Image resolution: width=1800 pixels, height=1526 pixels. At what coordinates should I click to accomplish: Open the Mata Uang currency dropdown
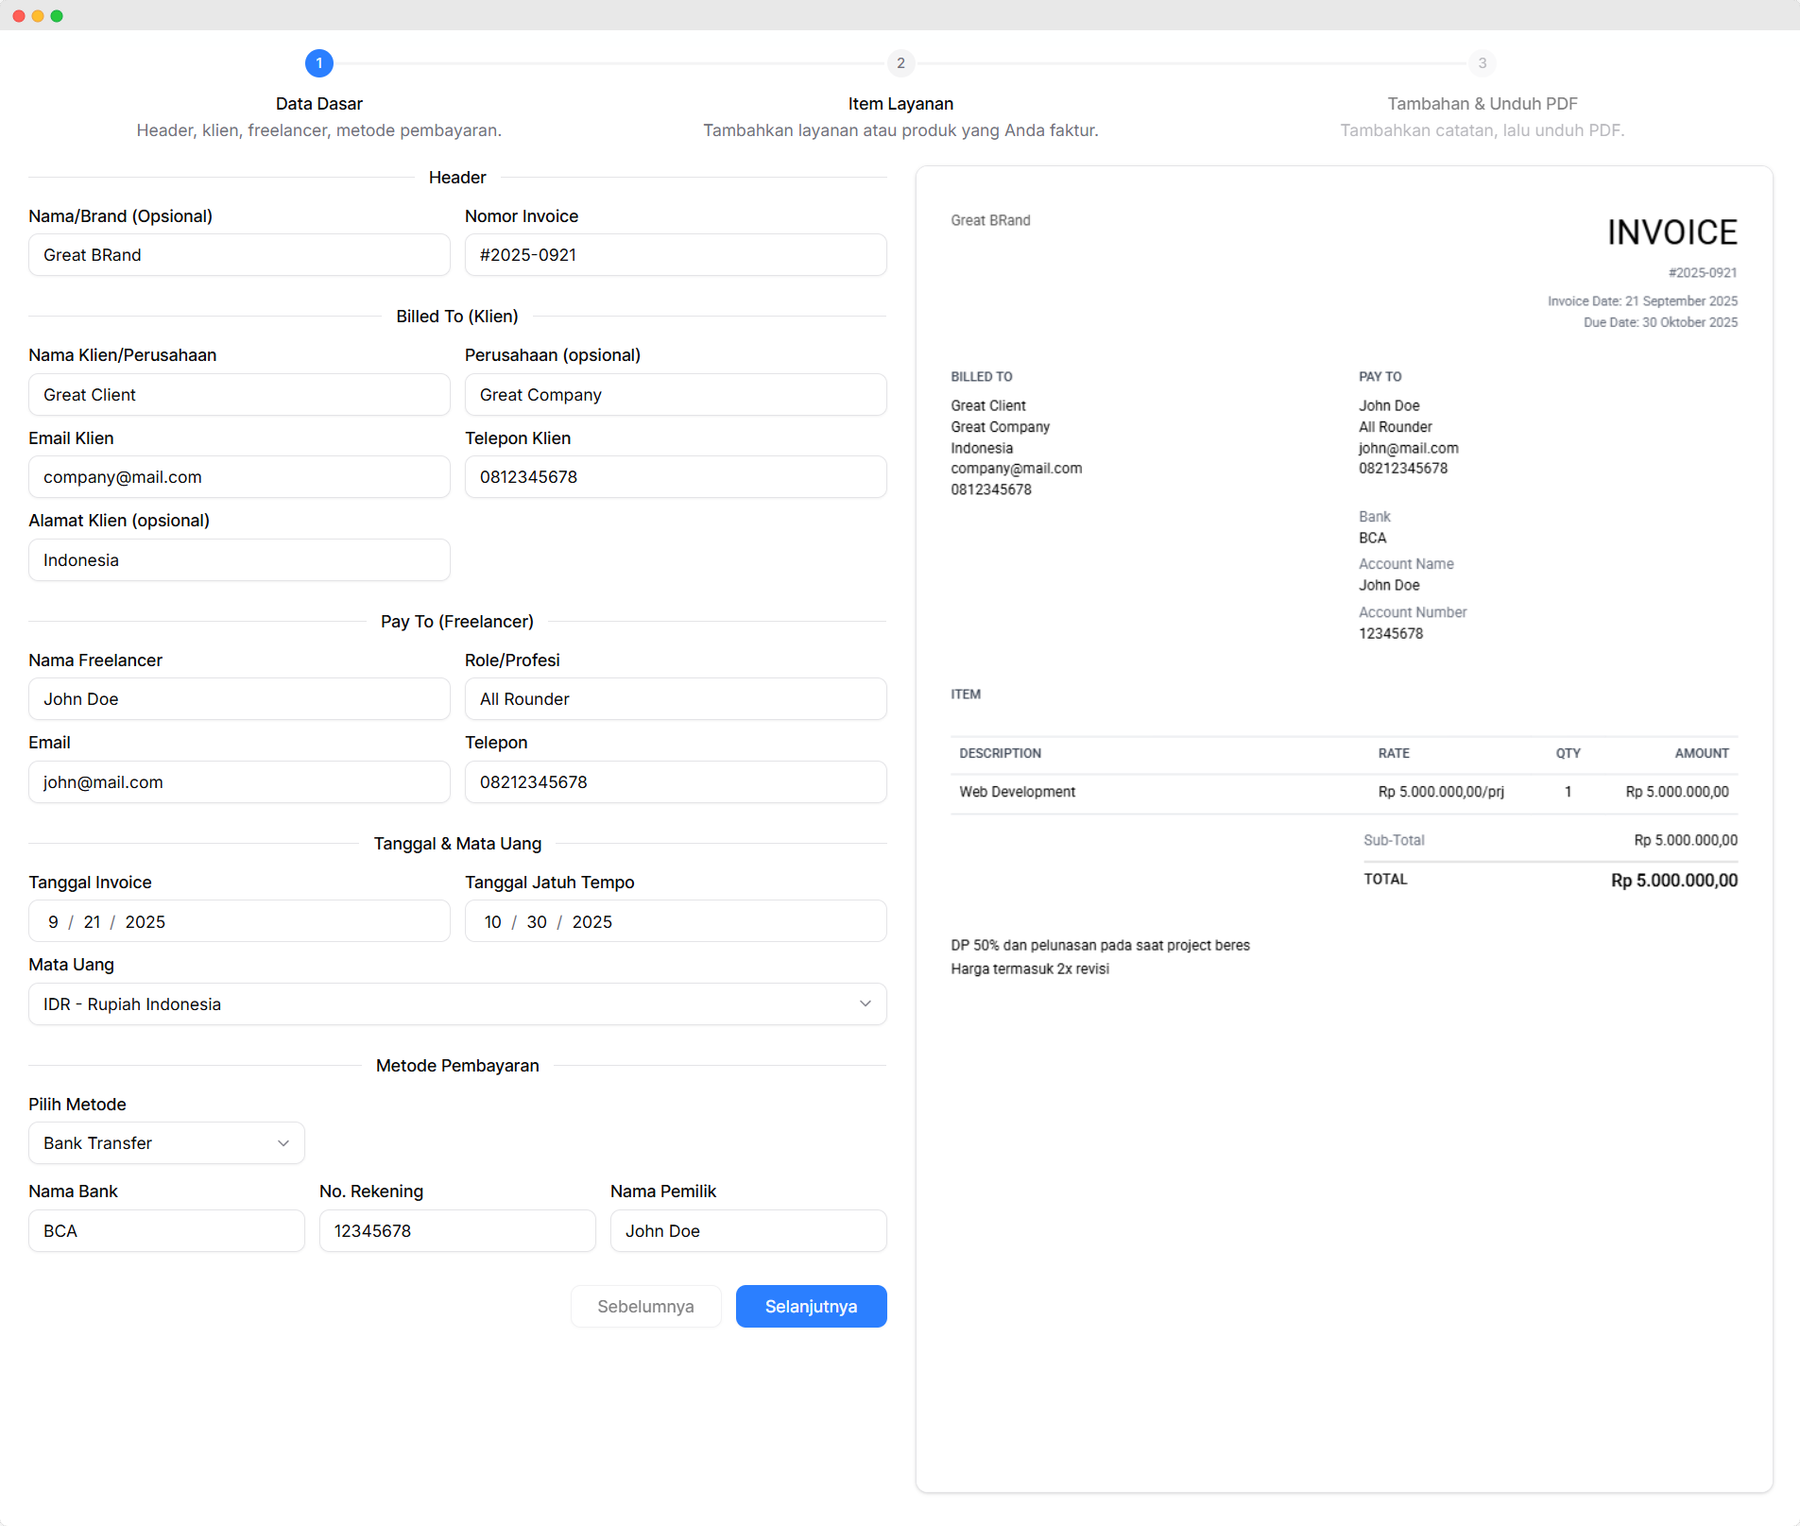(457, 1004)
